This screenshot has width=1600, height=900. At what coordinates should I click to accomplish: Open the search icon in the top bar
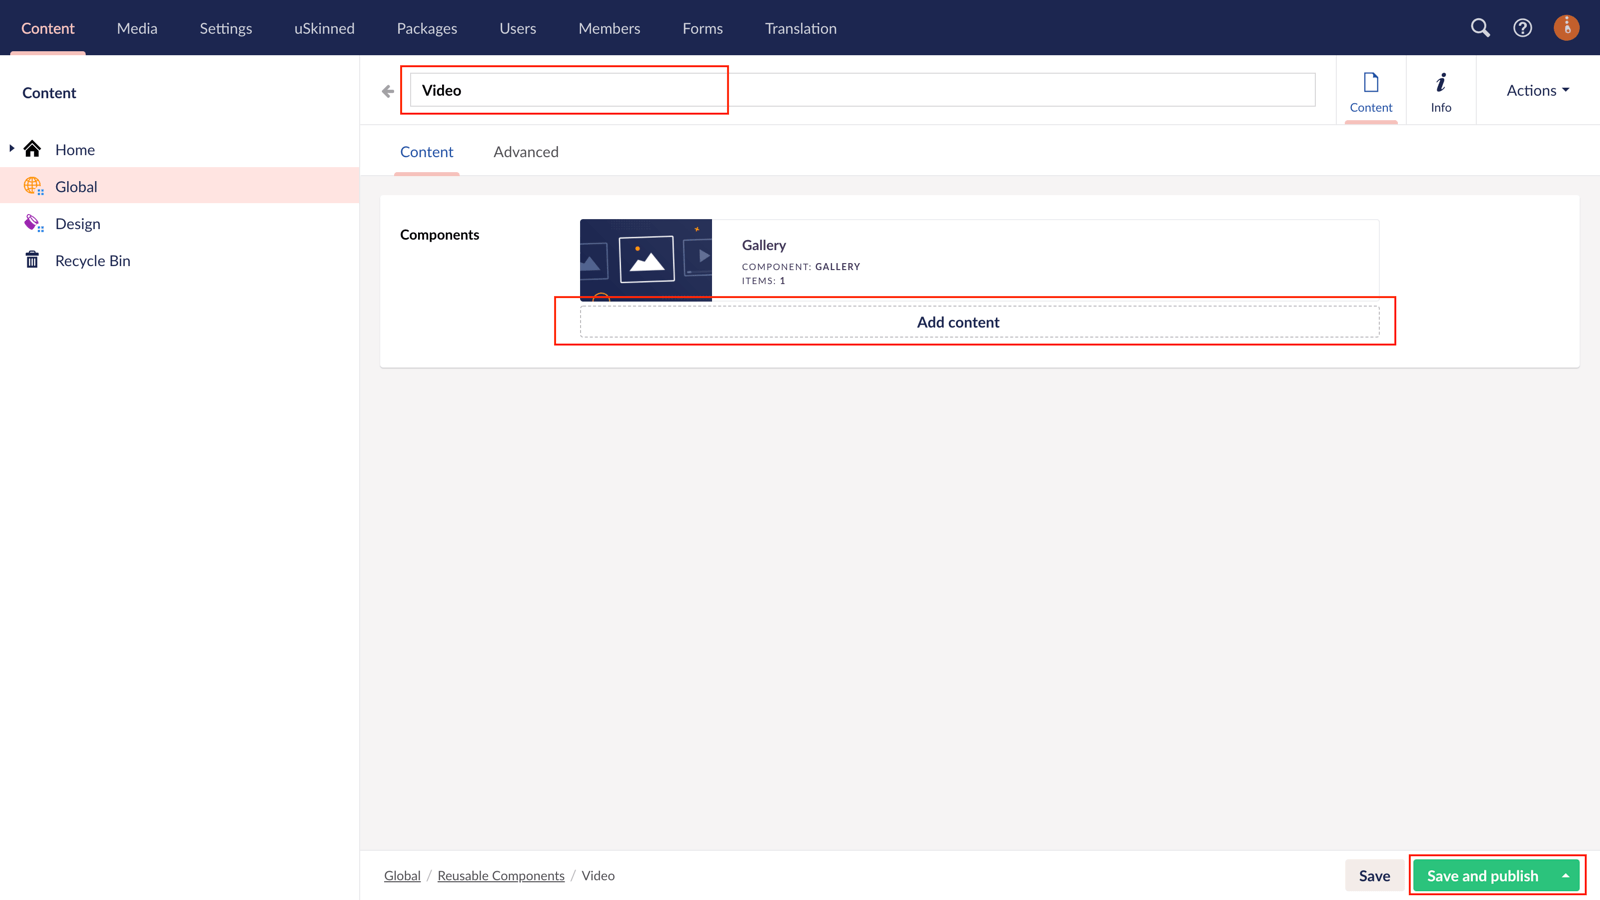(1480, 28)
